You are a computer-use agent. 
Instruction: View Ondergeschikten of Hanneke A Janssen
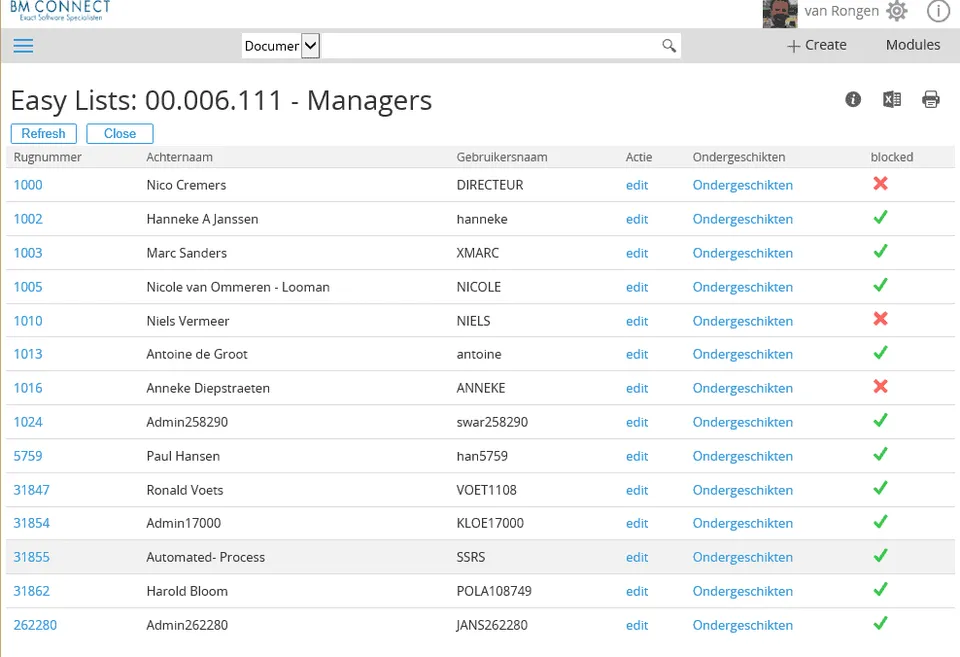tap(743, 219)
